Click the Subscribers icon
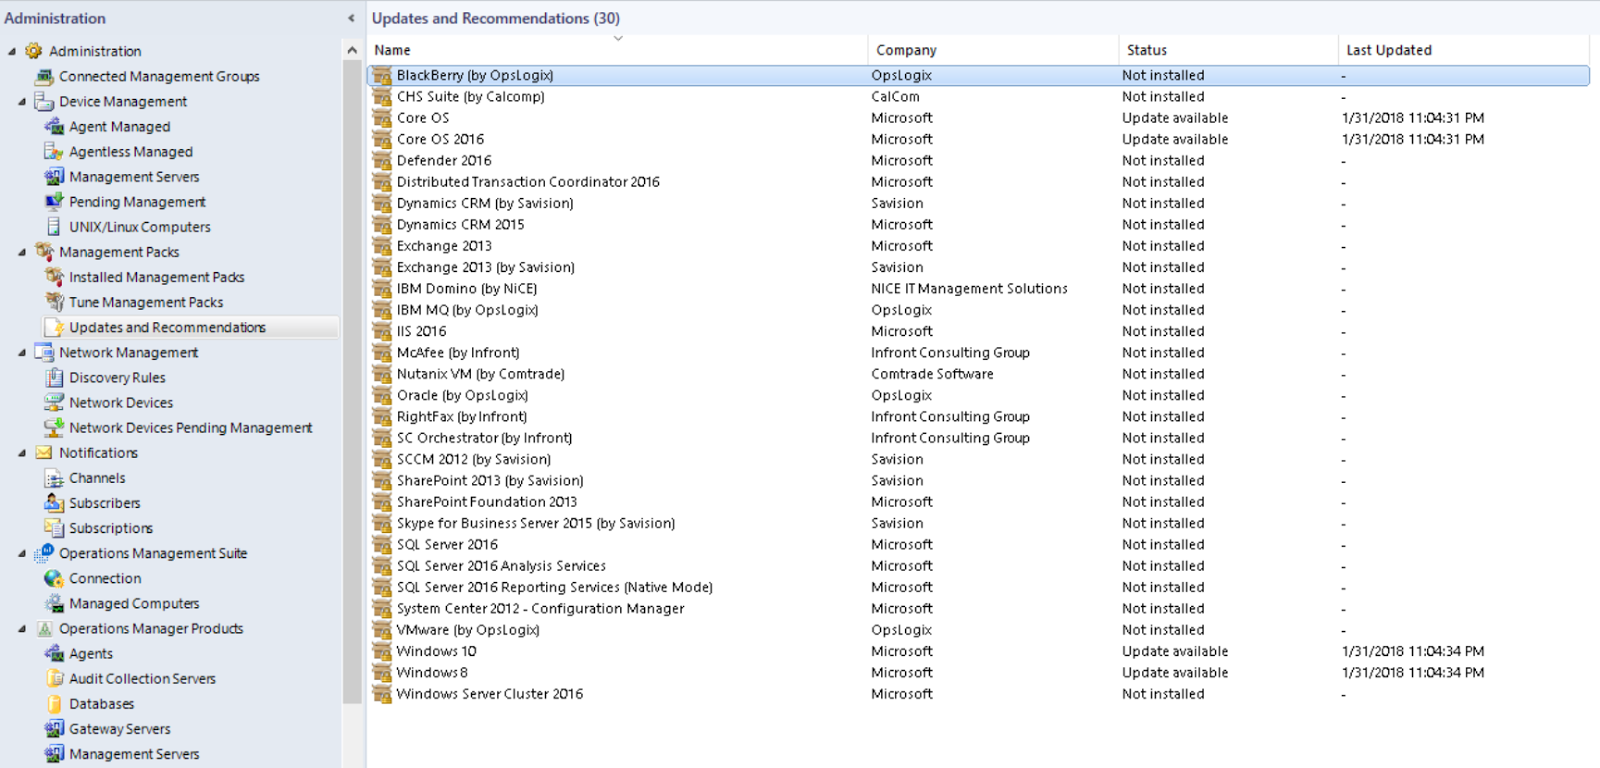1600x768 pixels. point(54,503)
